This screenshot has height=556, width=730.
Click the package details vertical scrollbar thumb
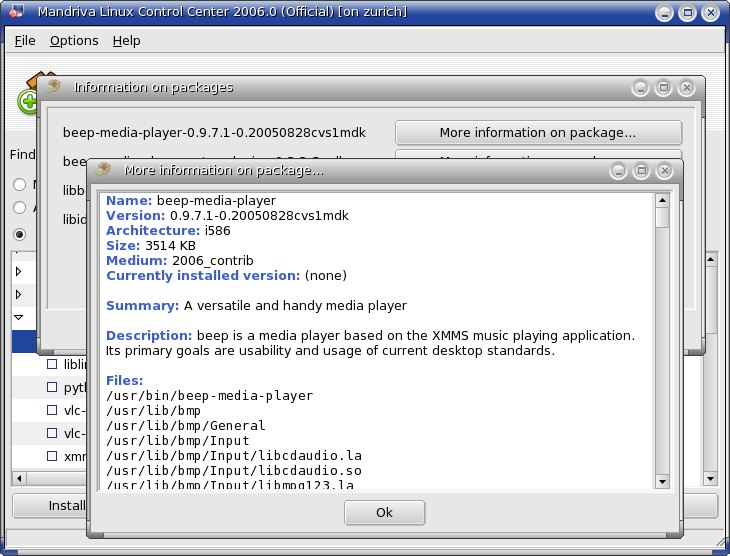point(662,217)
